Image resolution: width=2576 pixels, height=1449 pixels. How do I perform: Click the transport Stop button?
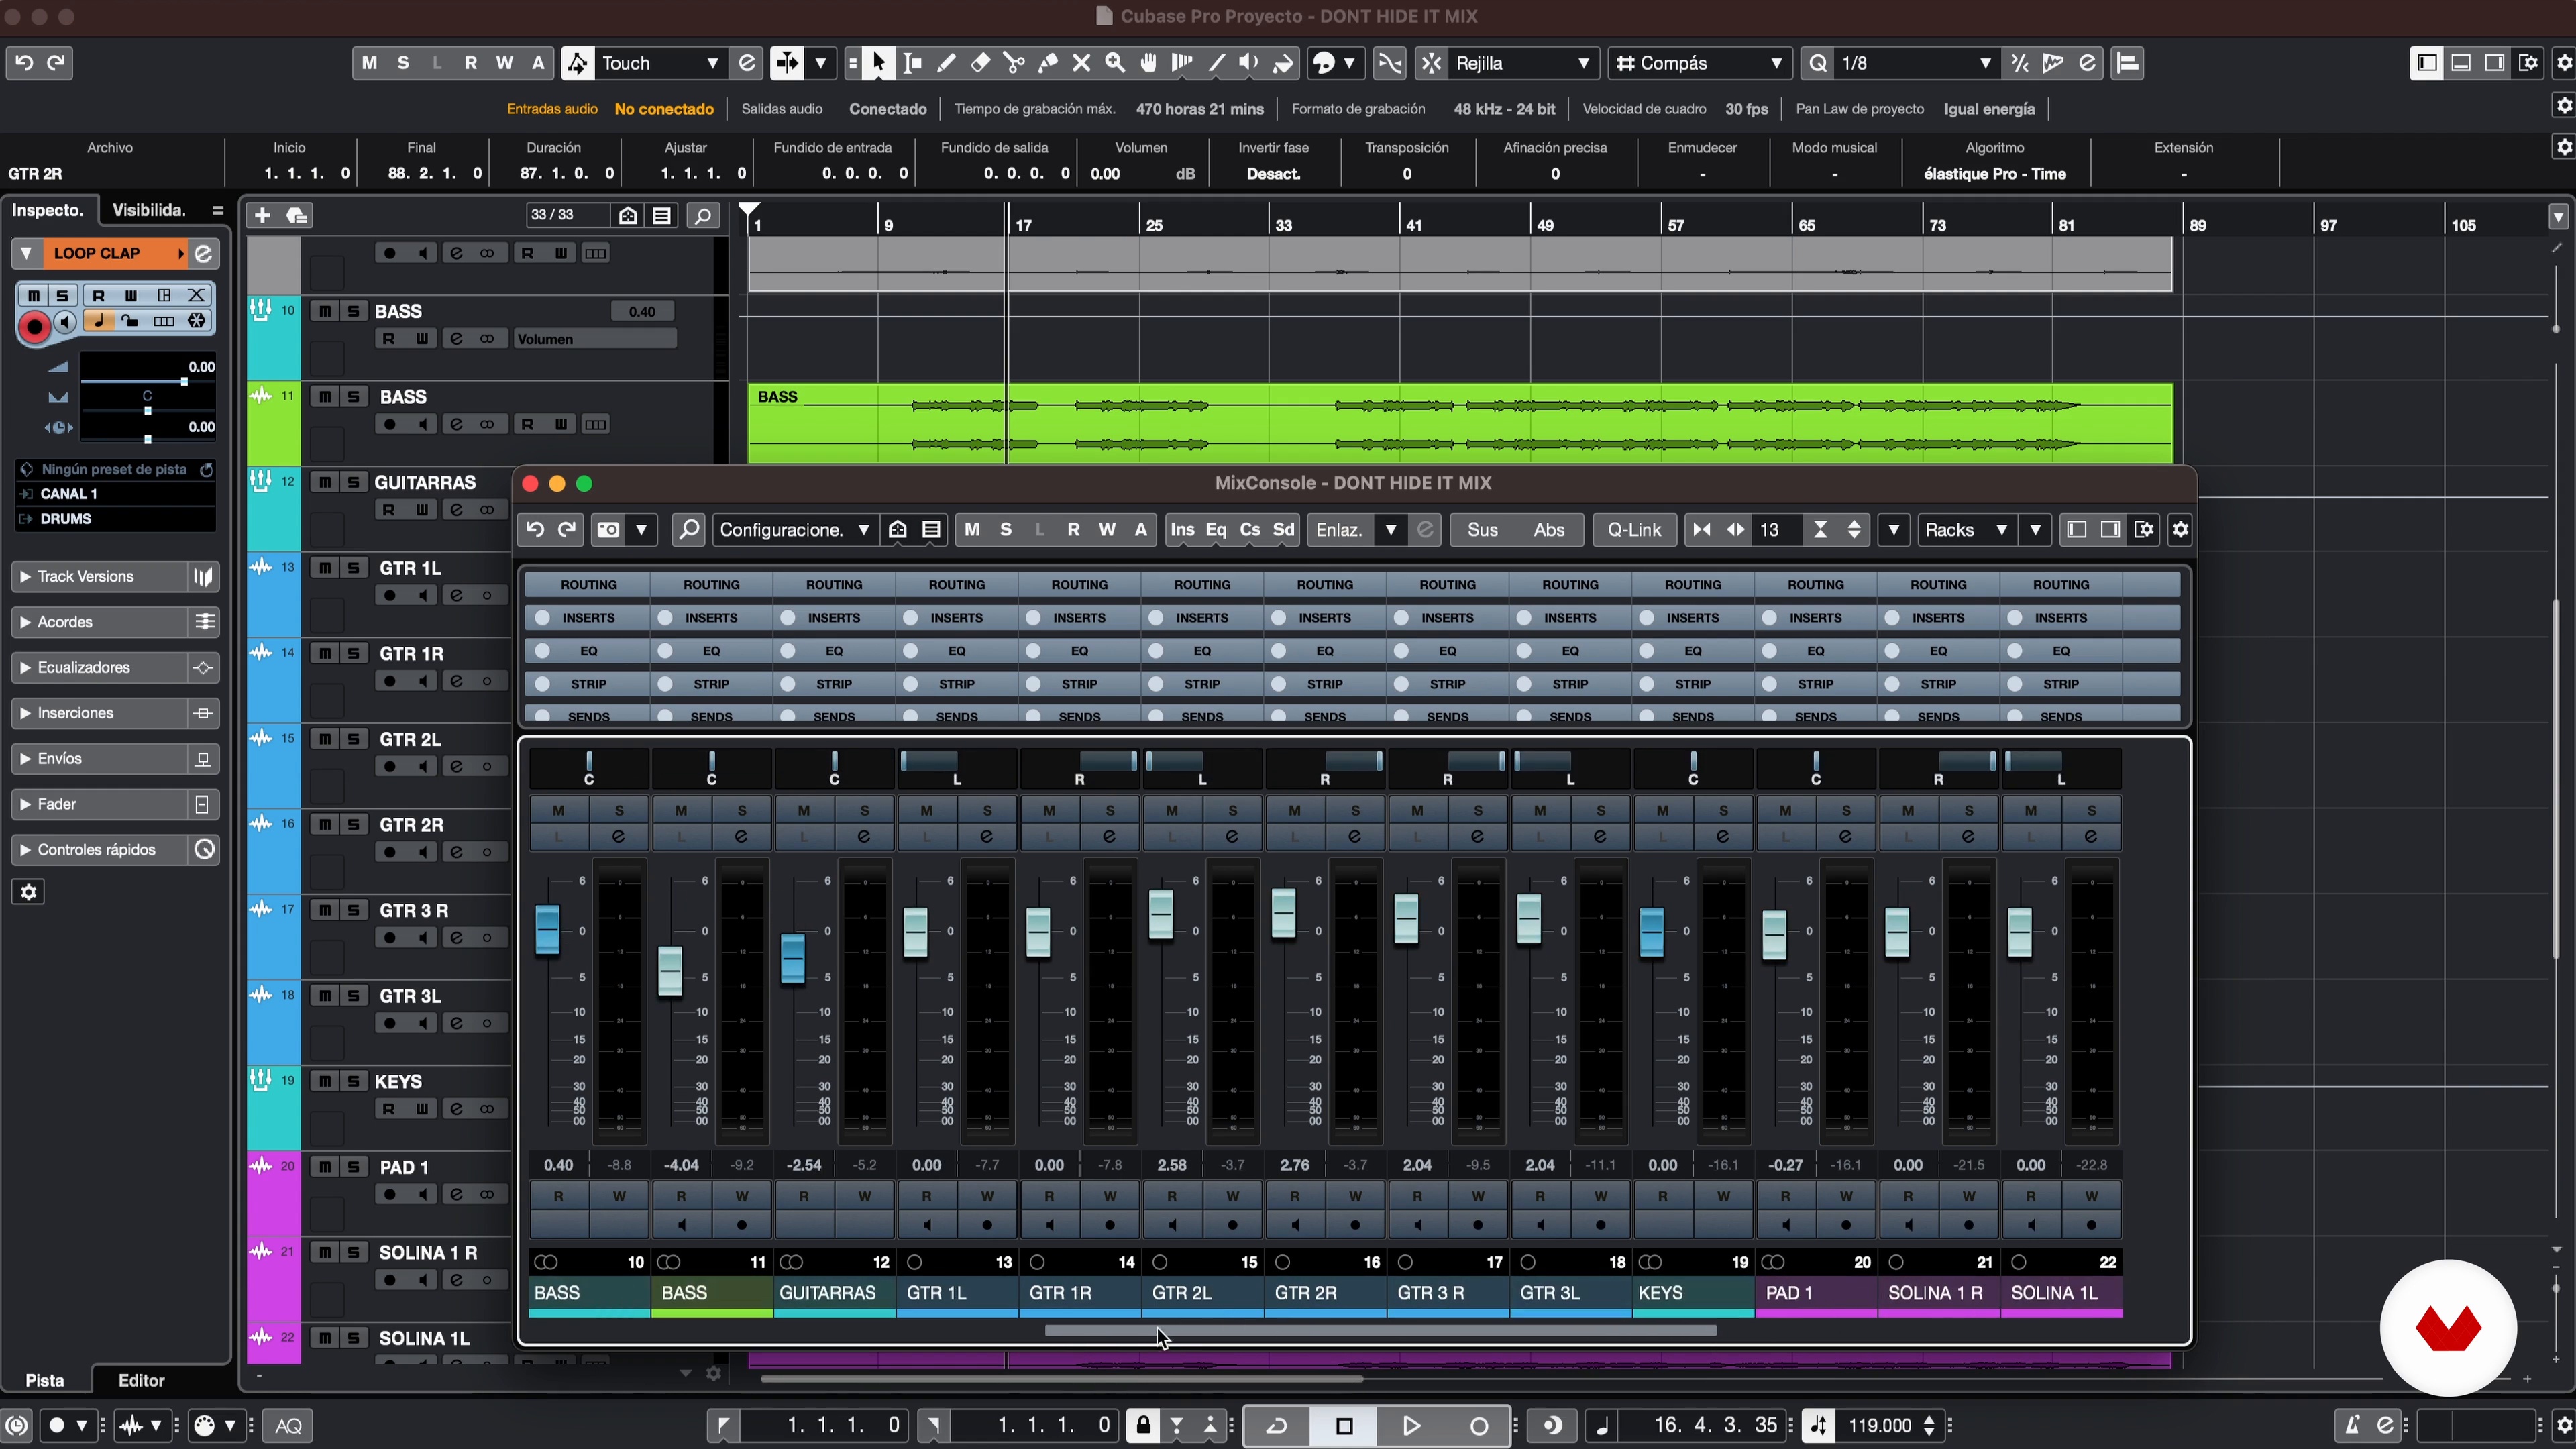click(x=1344, y=1426)
